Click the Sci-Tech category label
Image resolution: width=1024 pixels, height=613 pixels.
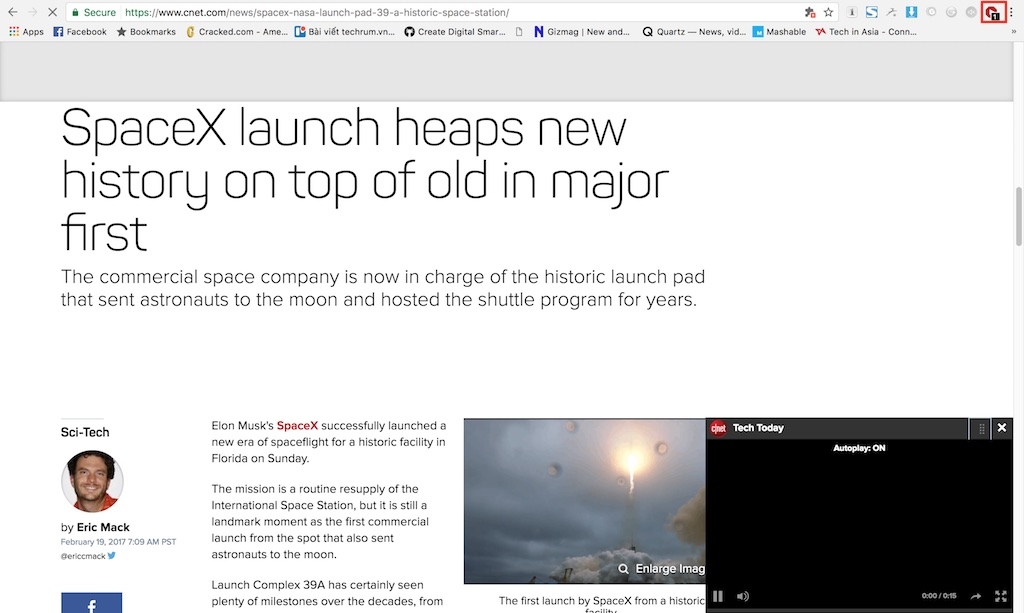85,432
